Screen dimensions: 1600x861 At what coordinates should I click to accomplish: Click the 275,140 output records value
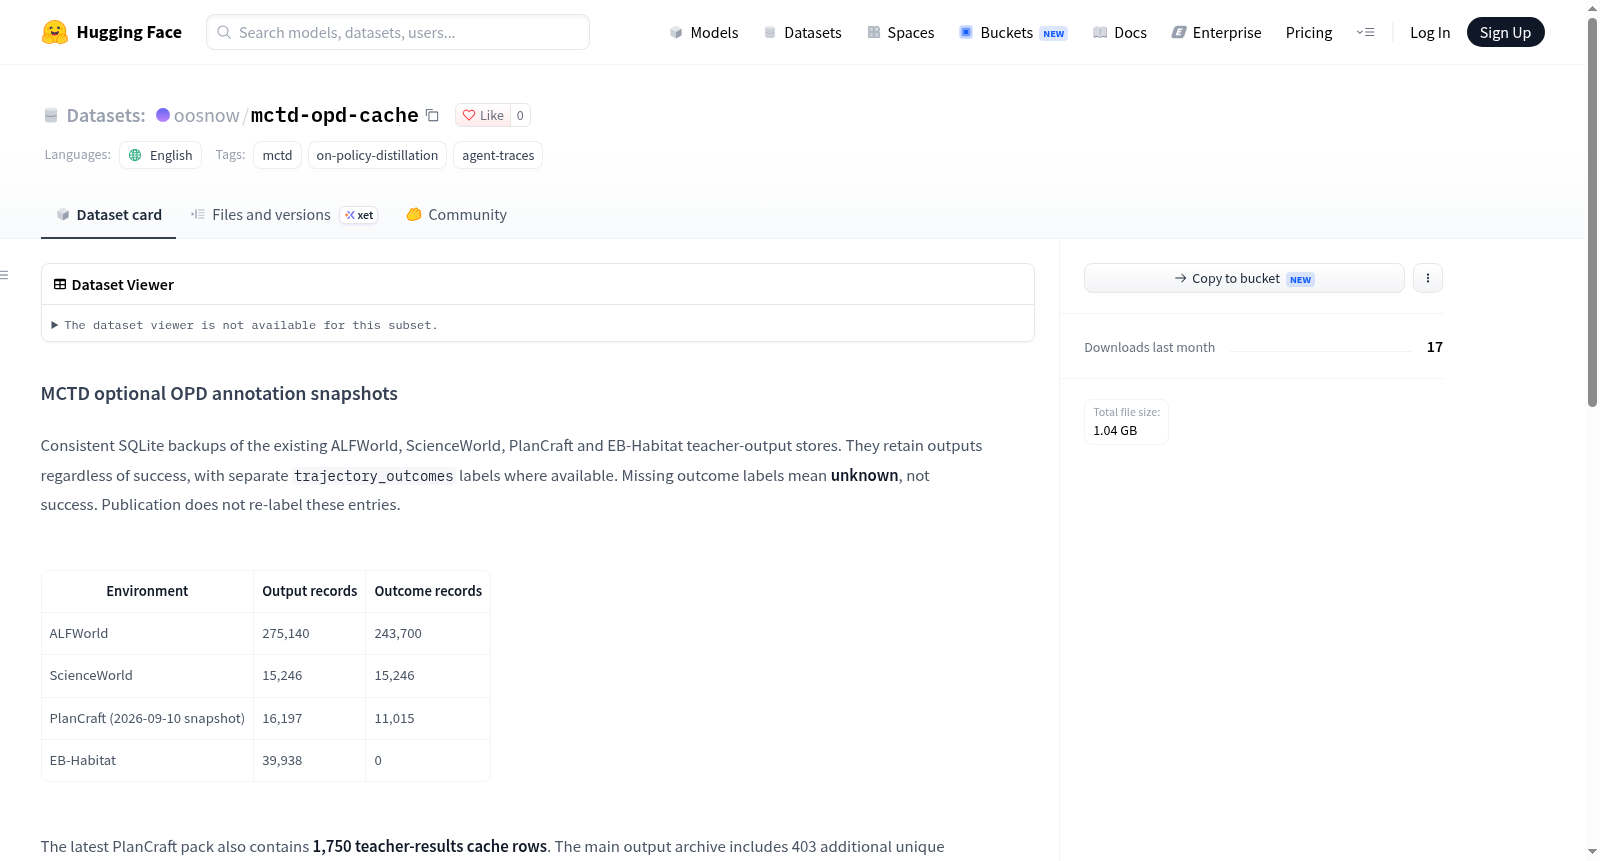(286, 634)
